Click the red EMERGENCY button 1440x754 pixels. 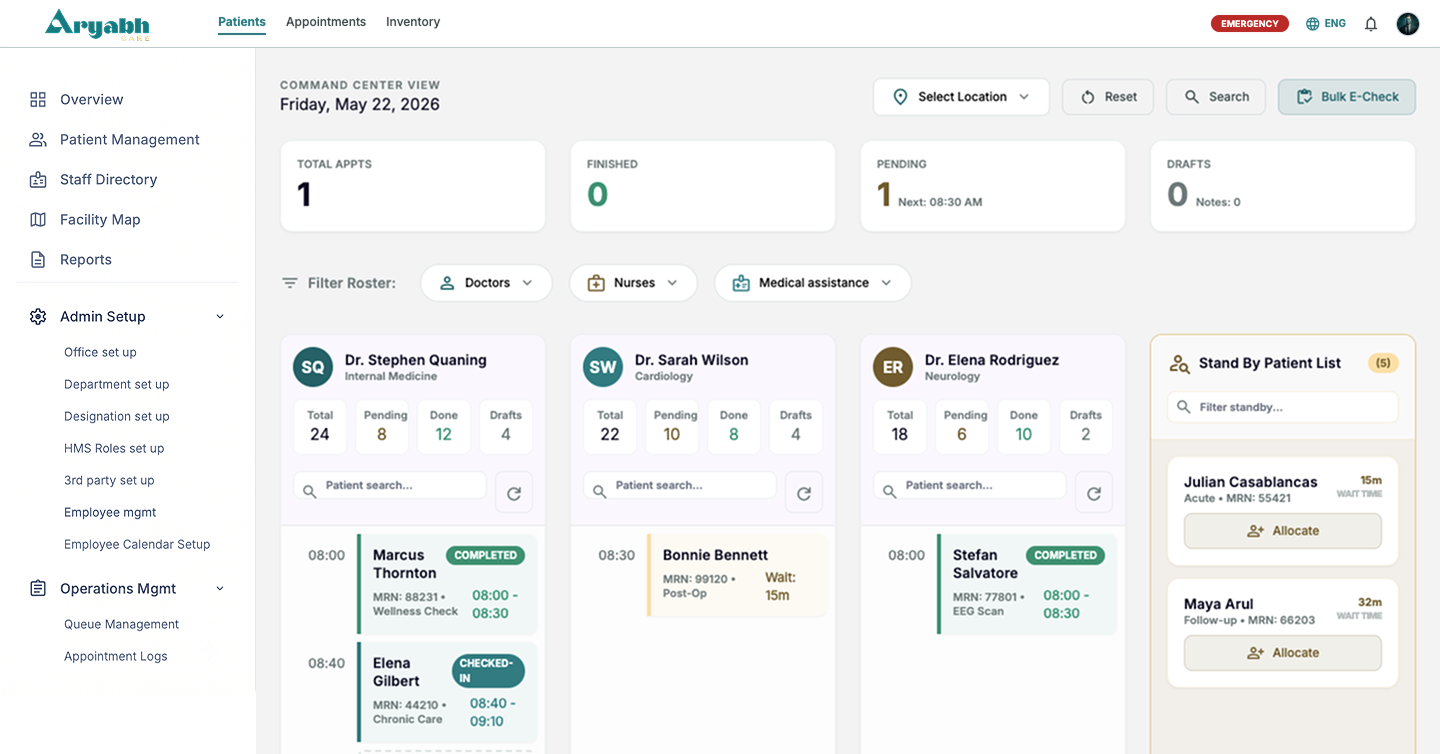pos(1250,24)
